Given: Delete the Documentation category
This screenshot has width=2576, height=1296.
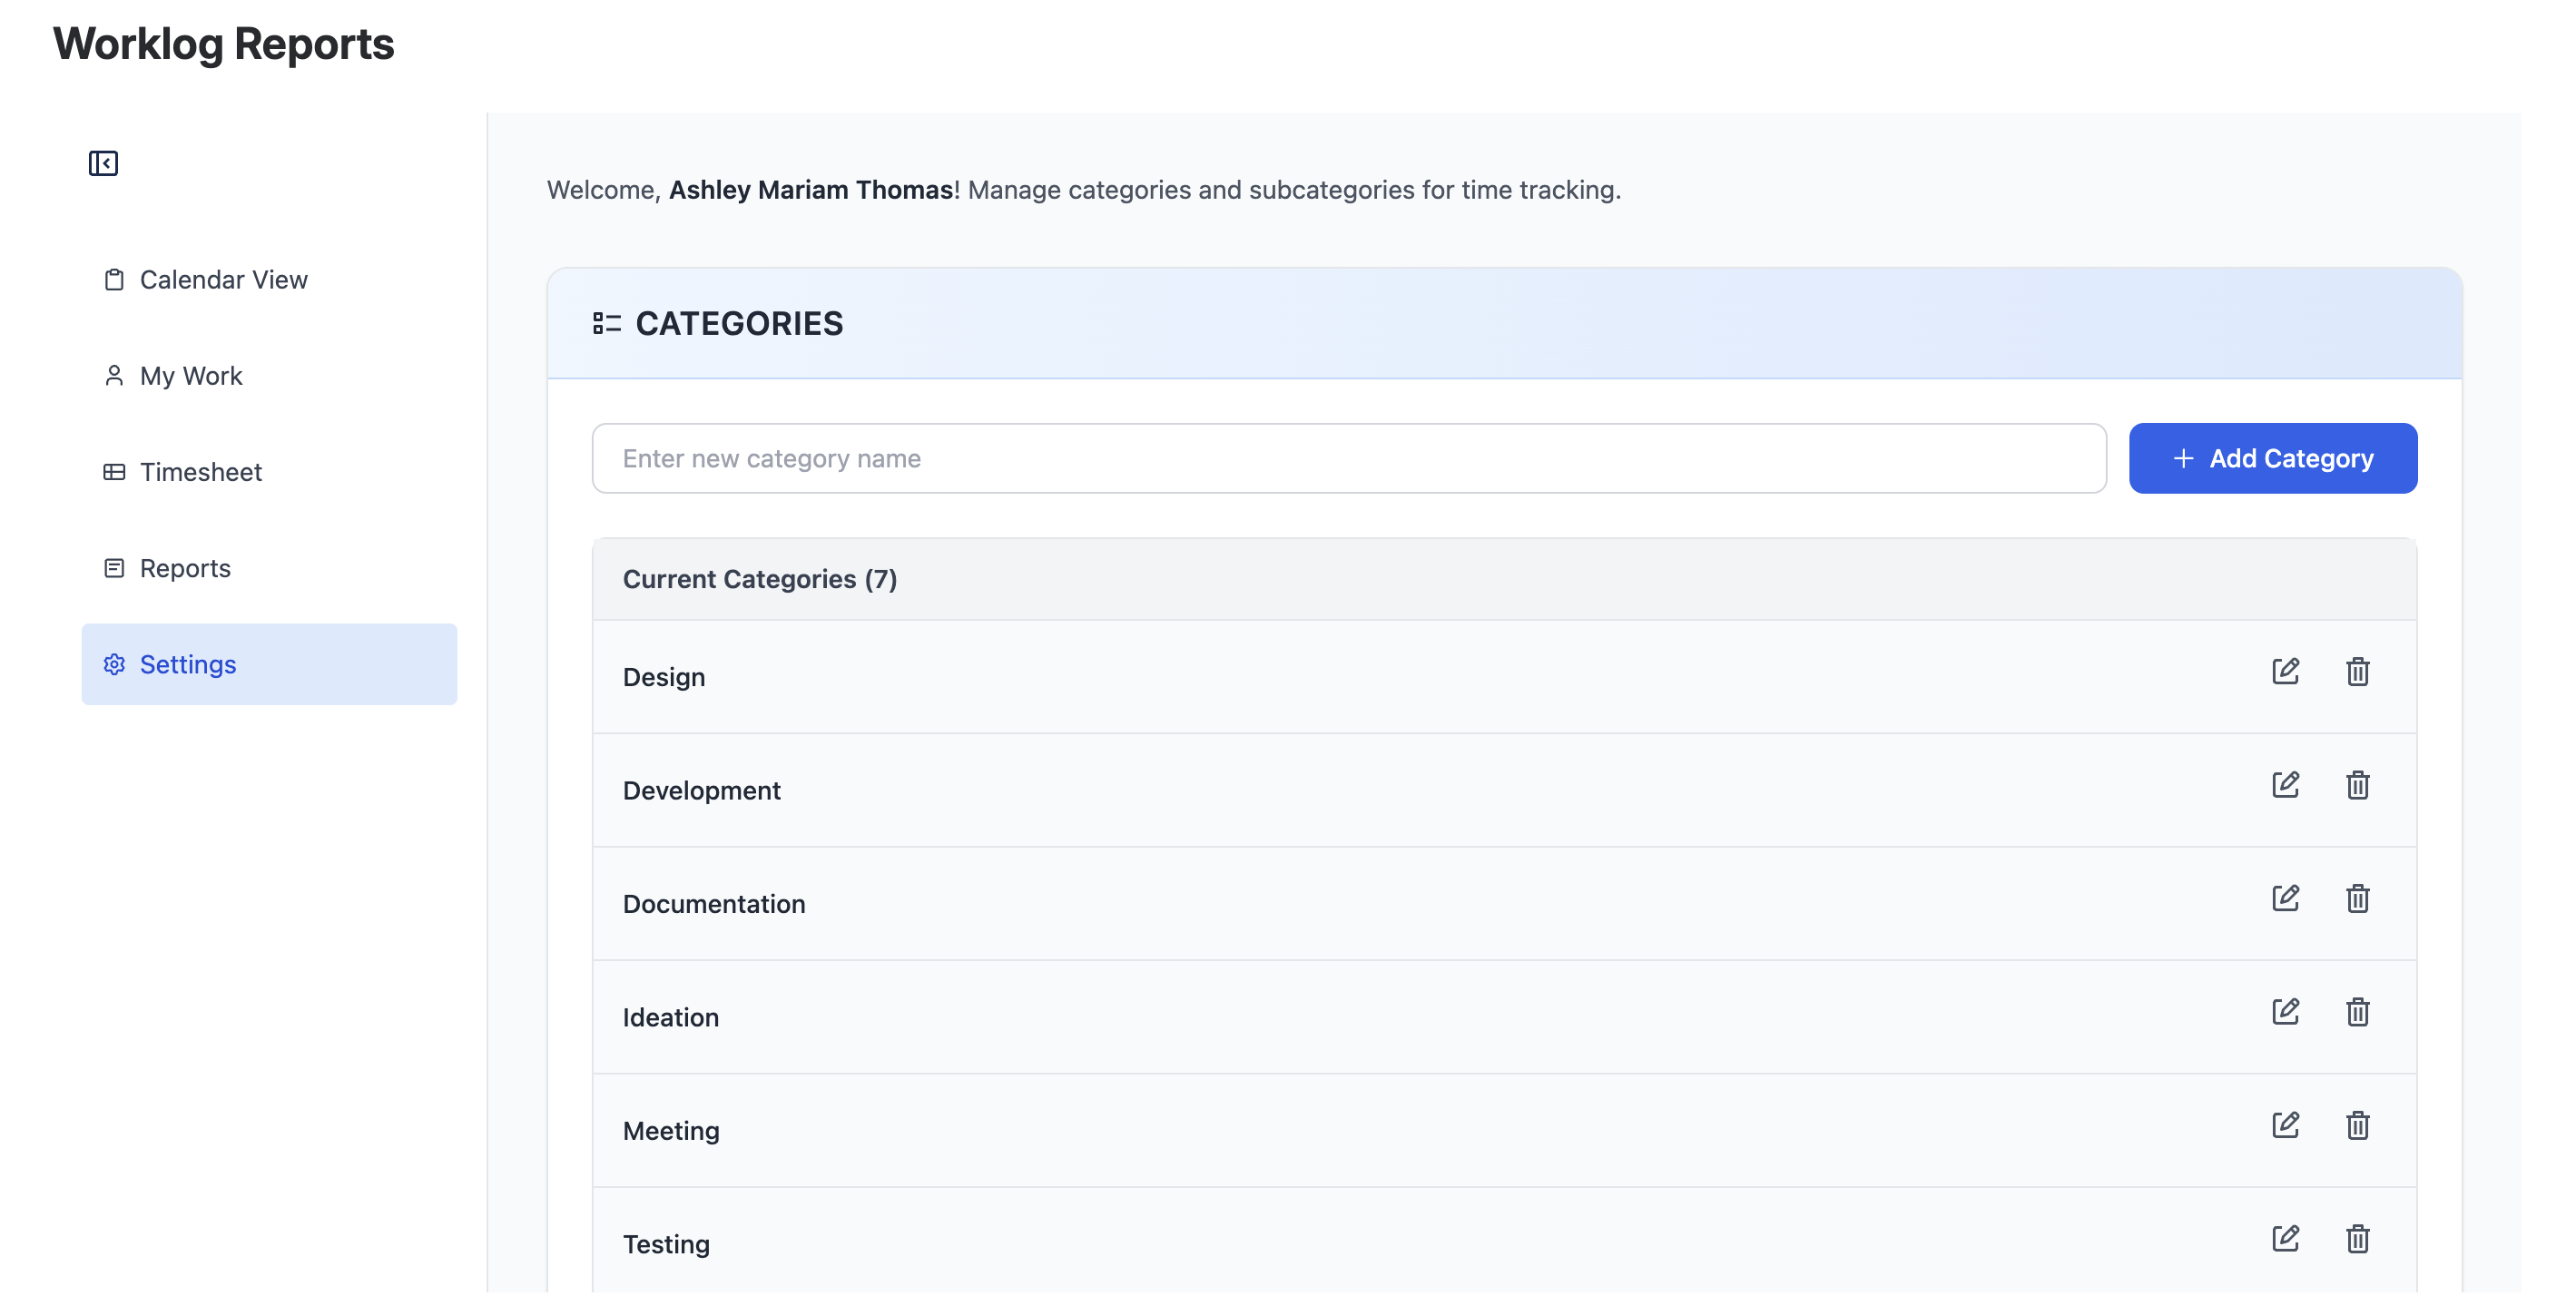Looking at the screenshot, I should (2357, 898).
